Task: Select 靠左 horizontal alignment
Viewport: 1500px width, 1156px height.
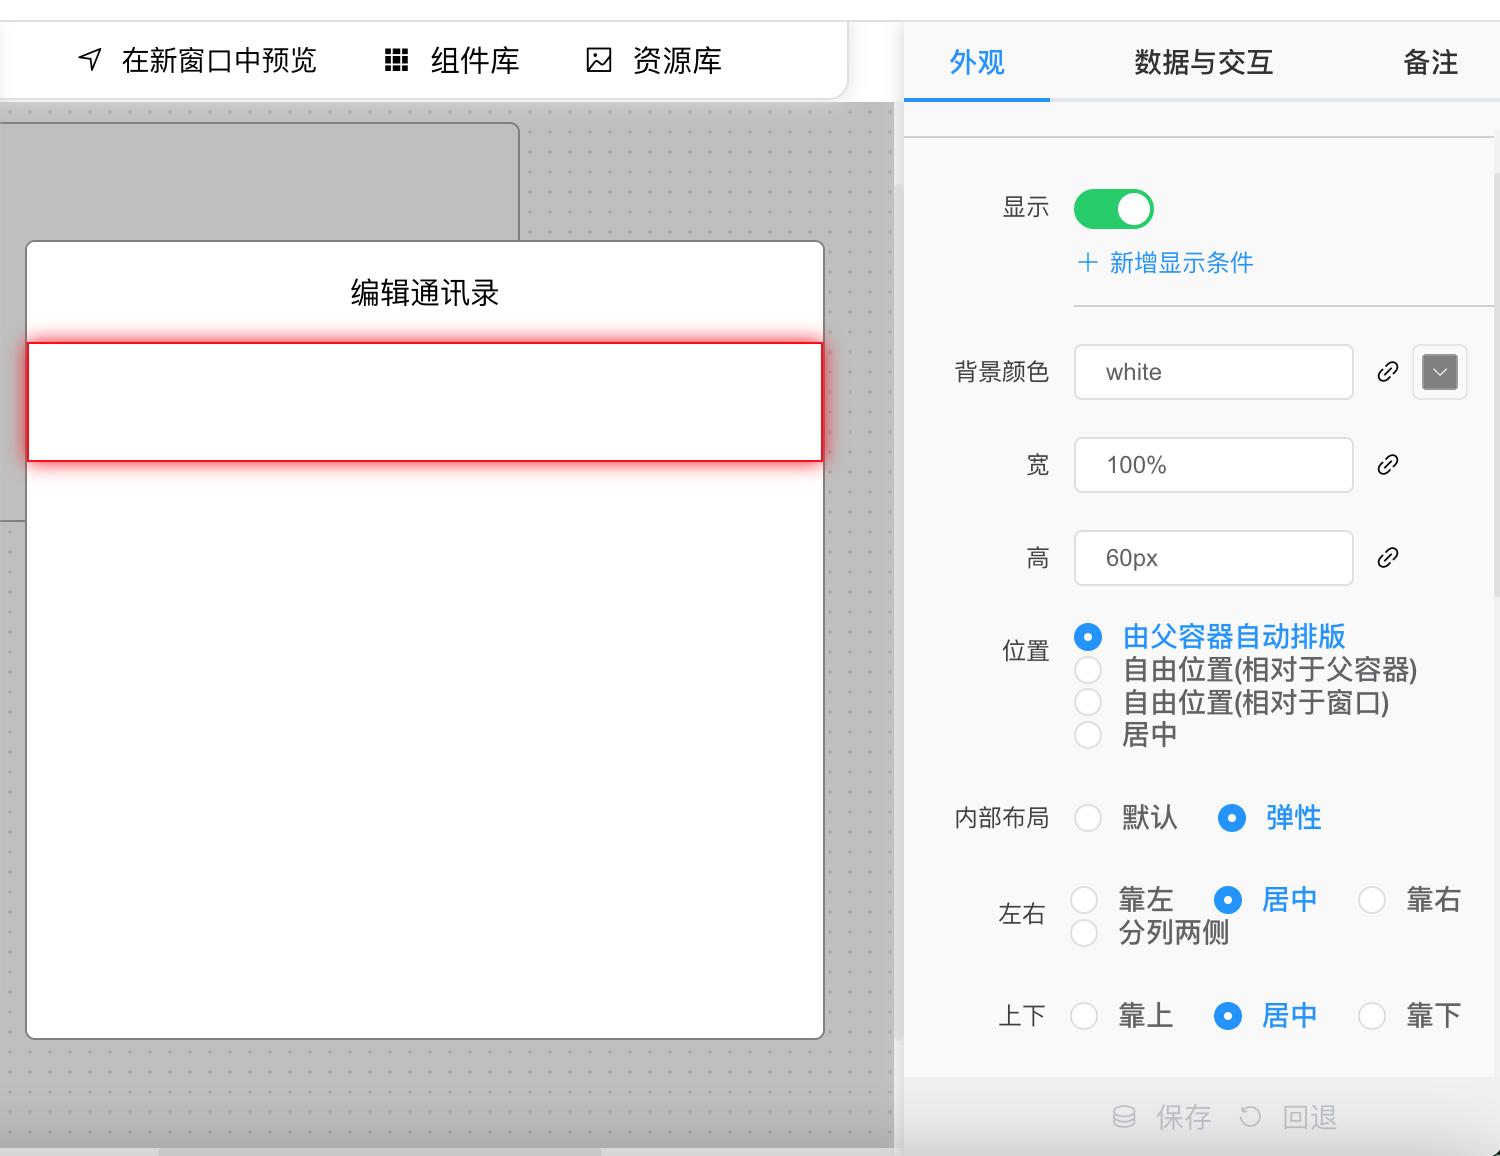Action: 1084,900
